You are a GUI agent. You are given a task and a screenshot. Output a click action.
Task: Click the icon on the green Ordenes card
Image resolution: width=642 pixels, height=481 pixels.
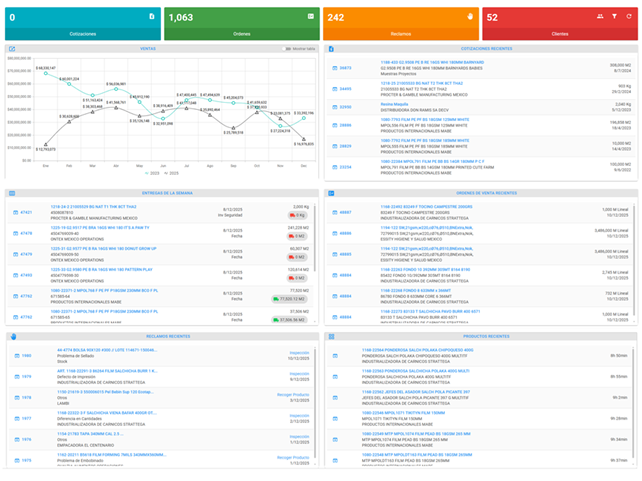click(x=310, y=17)
